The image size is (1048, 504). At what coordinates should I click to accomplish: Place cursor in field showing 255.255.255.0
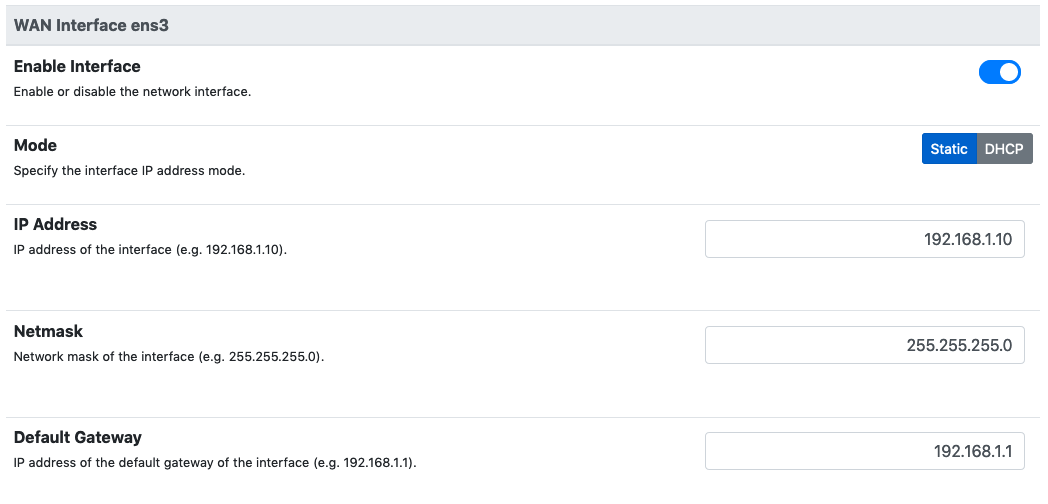point(864,345)
